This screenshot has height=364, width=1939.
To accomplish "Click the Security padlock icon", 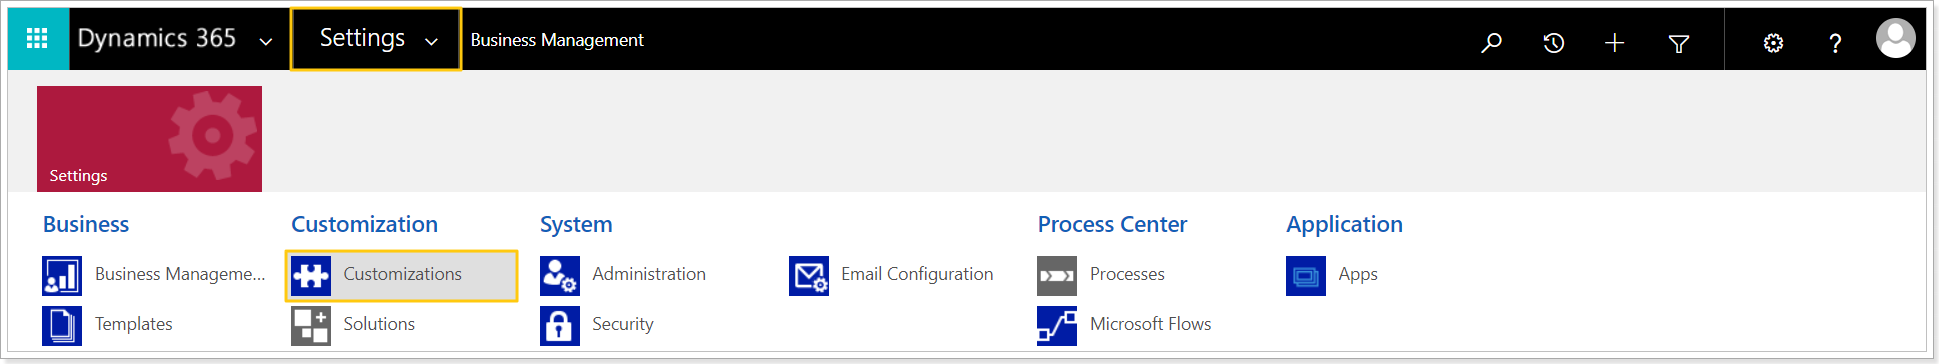I will pyautogui.click(x=560, y=325).
